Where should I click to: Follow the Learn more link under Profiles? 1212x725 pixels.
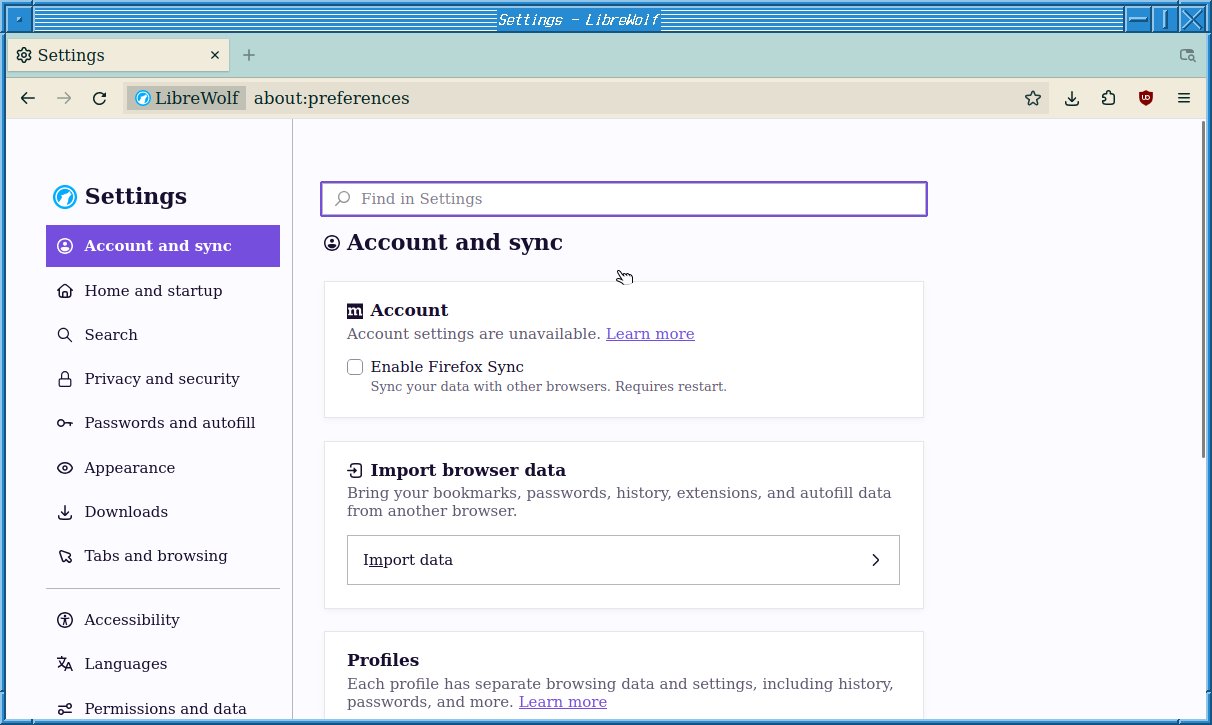click(x=563, y=702)
